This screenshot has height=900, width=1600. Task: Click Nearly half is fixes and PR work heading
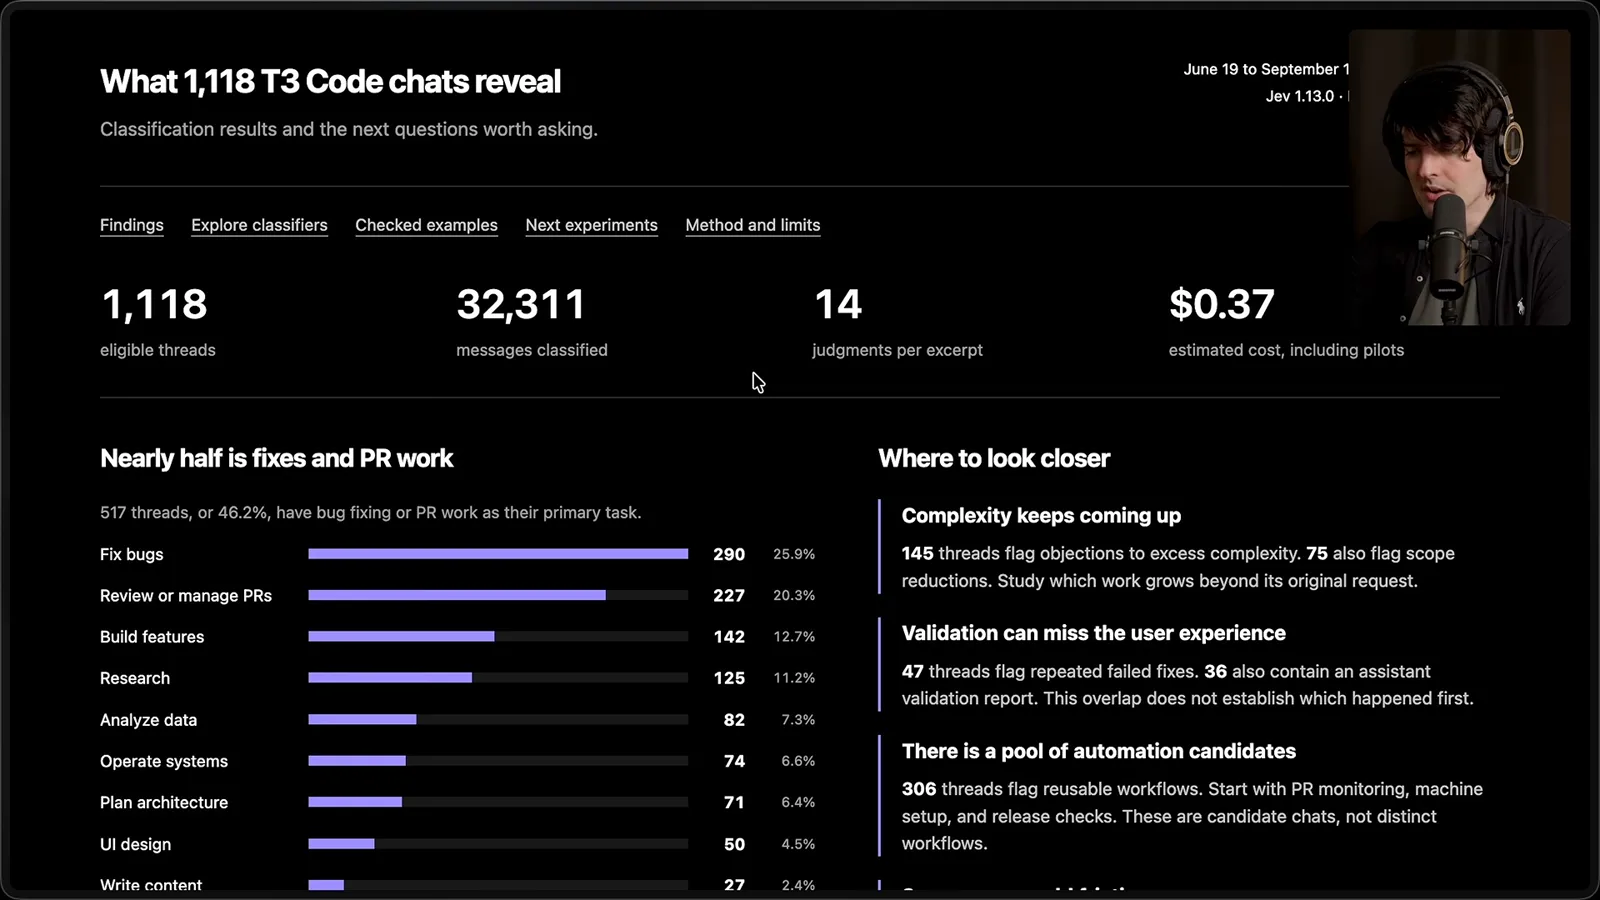click(x=276, y=458)
